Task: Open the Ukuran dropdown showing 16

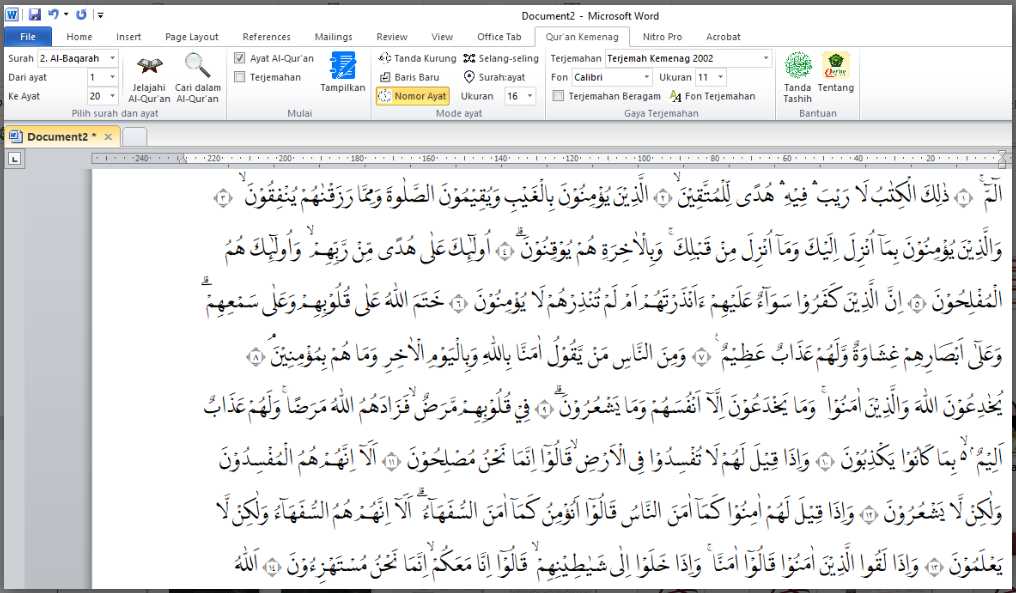Action: (x=520, y=96)
